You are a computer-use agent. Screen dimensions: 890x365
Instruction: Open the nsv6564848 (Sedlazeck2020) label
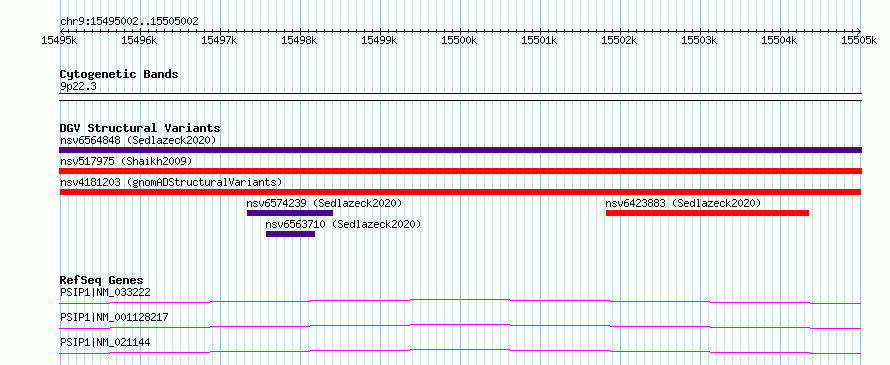[138, 140]
